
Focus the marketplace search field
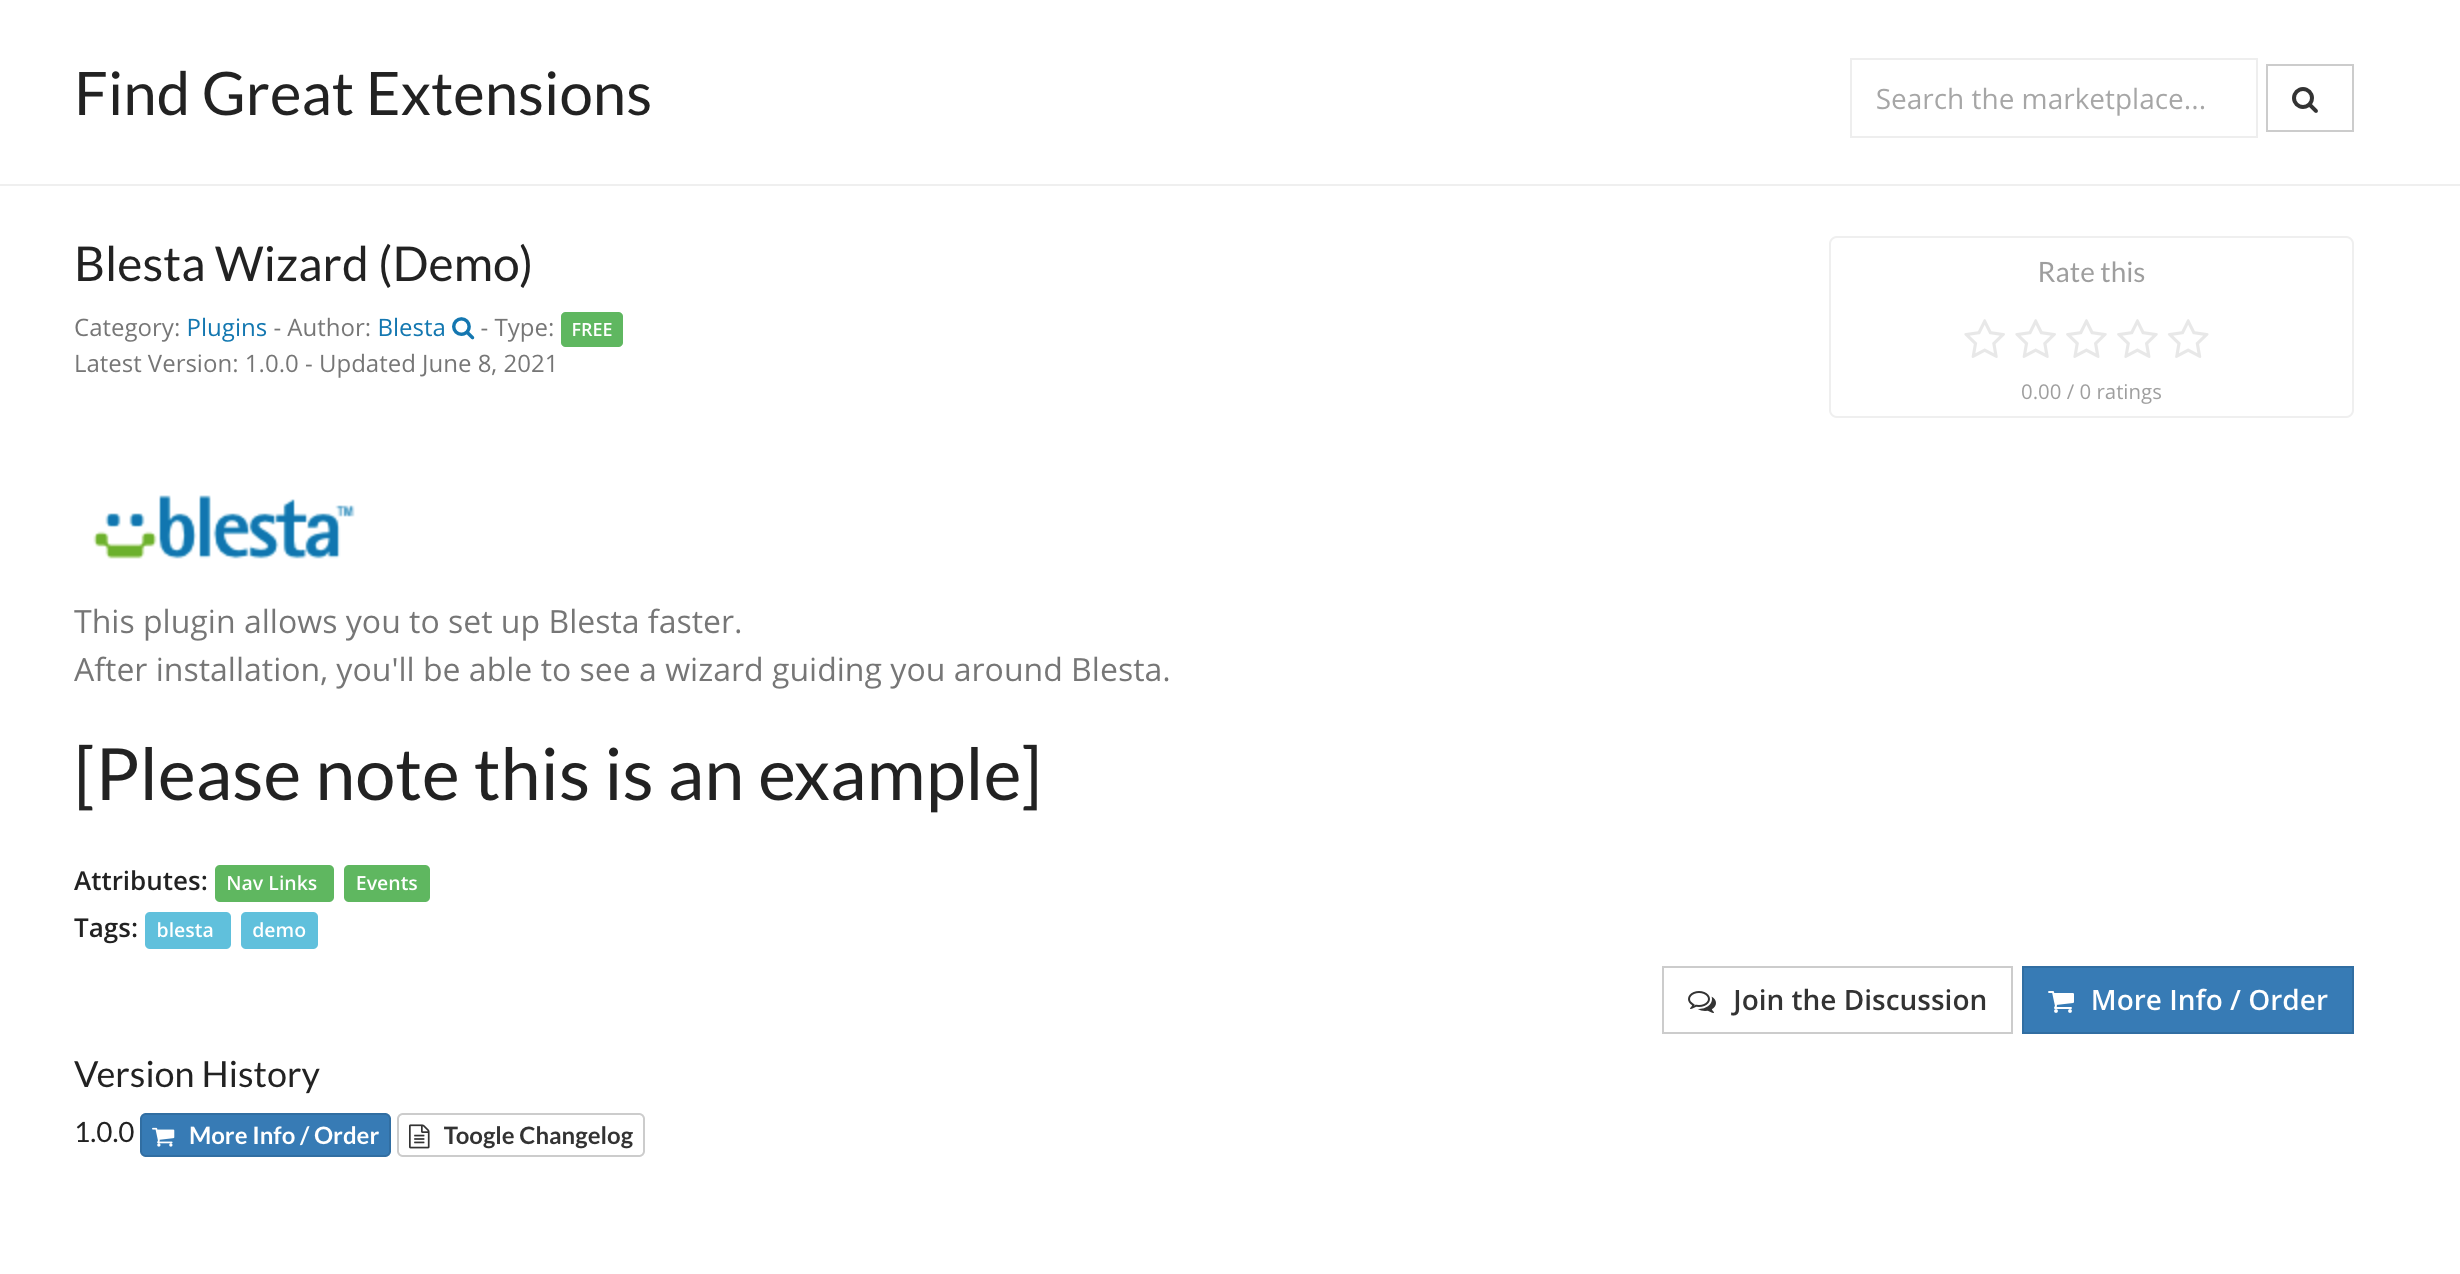click(x=2052, y=99)
